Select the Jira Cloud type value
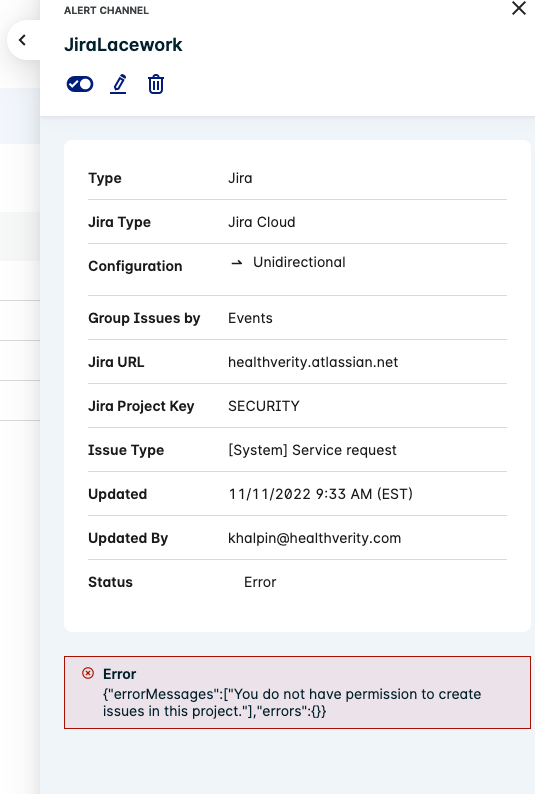 (x=262, y=222)
